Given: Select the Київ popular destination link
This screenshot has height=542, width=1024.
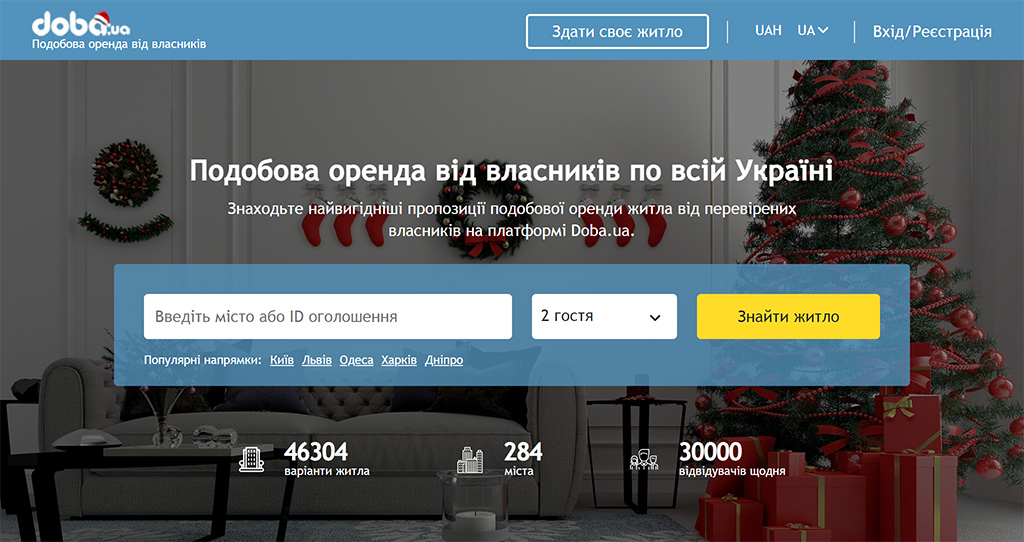Looking at the screenshot, I should click(x=281, y=360).
